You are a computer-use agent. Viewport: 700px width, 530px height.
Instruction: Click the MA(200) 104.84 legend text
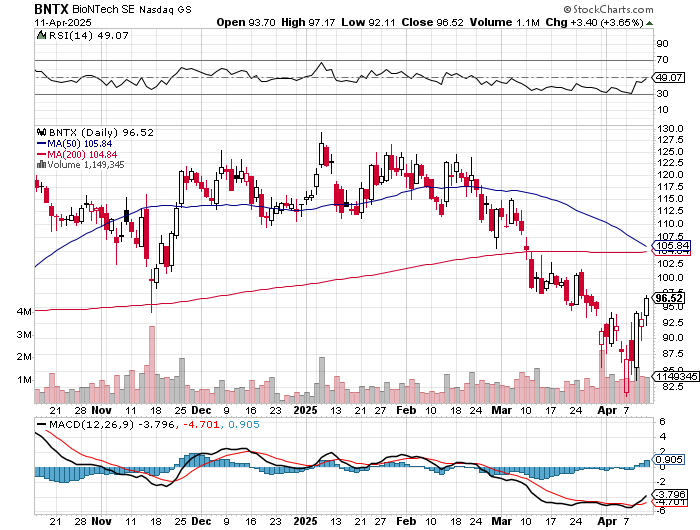point(82,154)
